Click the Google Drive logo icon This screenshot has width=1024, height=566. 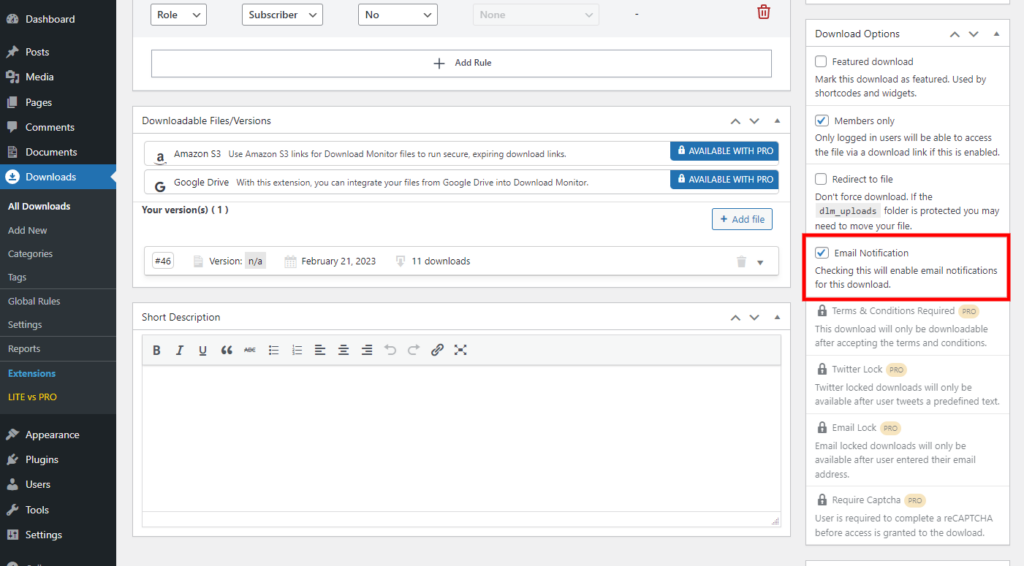tap(159, 186)
